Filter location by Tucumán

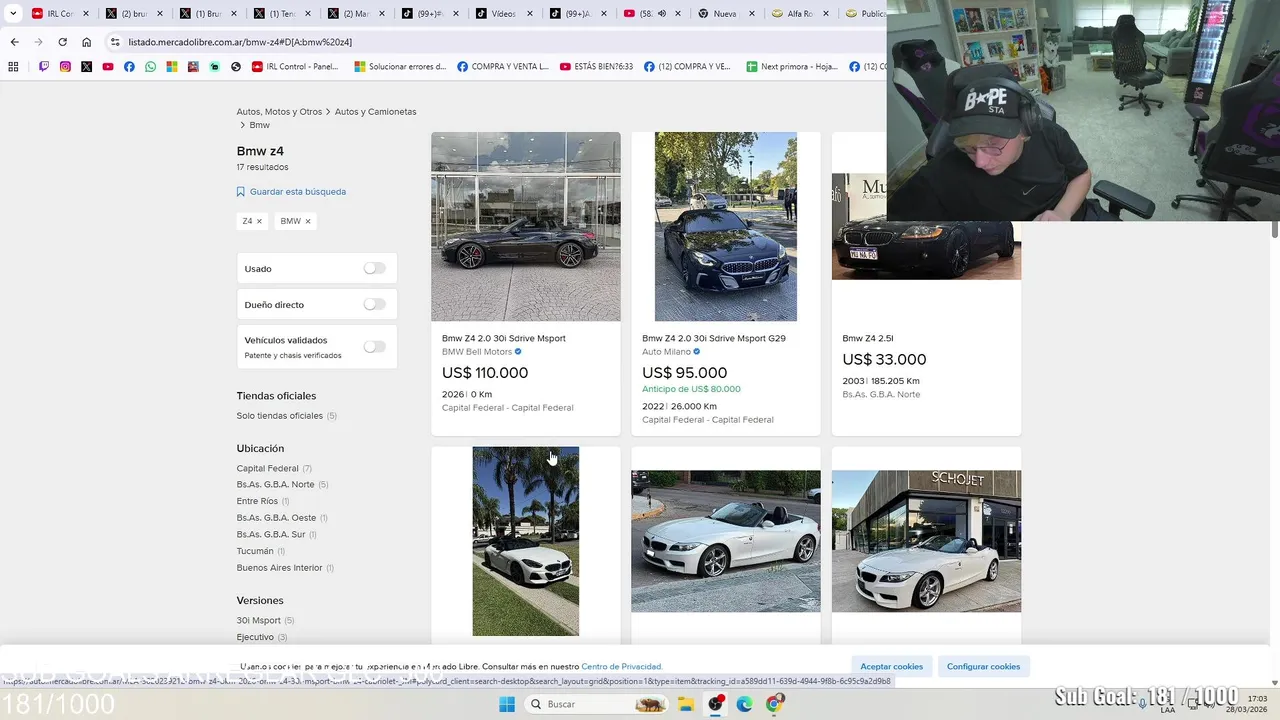(x=254, y=551)
